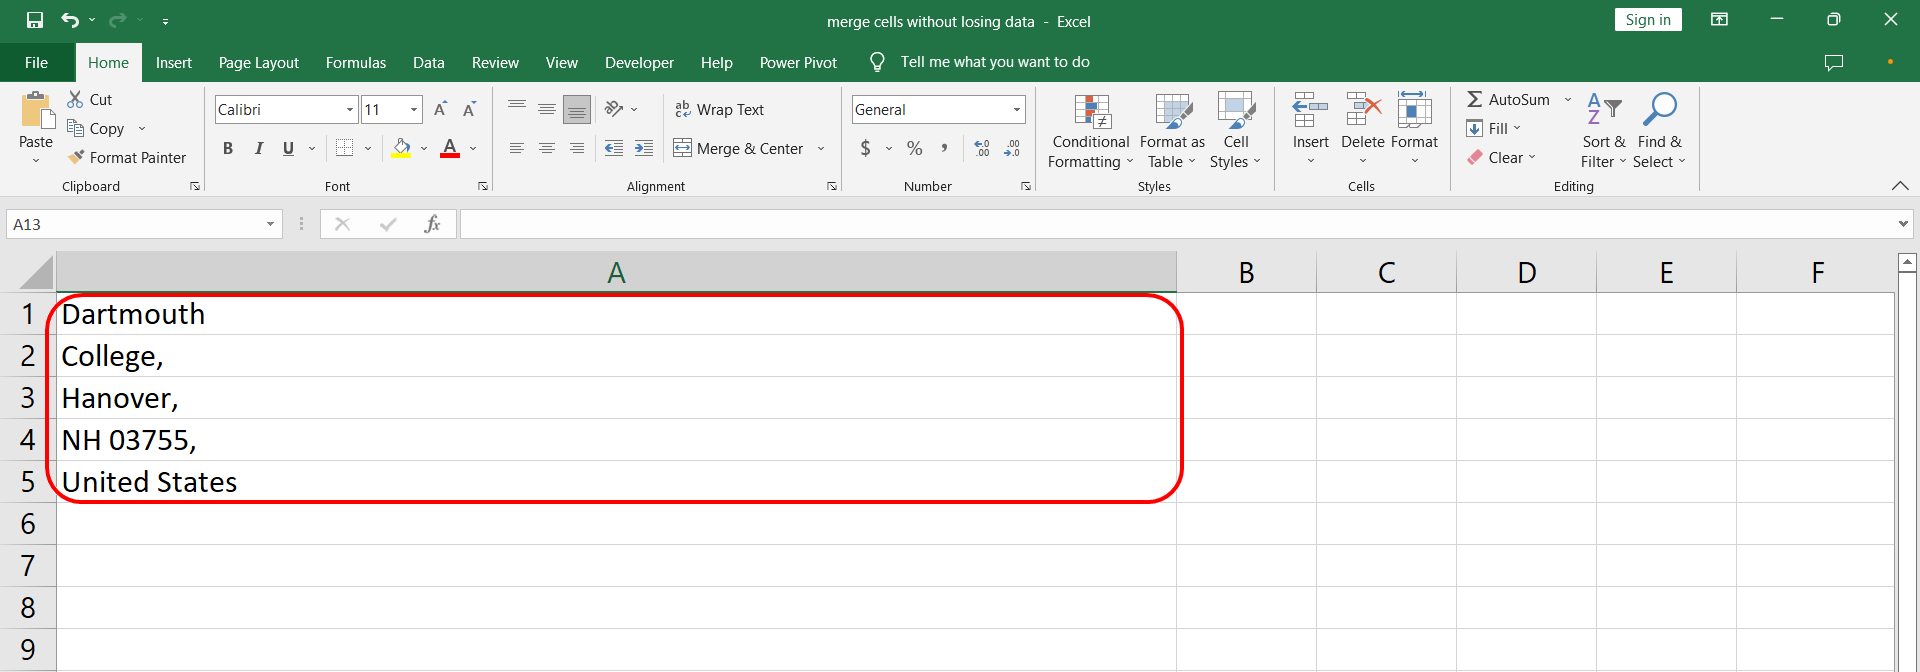Viewport: 1920px width, 672px height.
Task: Collapse the ribbon with chevron
Action: point(1900,186)
